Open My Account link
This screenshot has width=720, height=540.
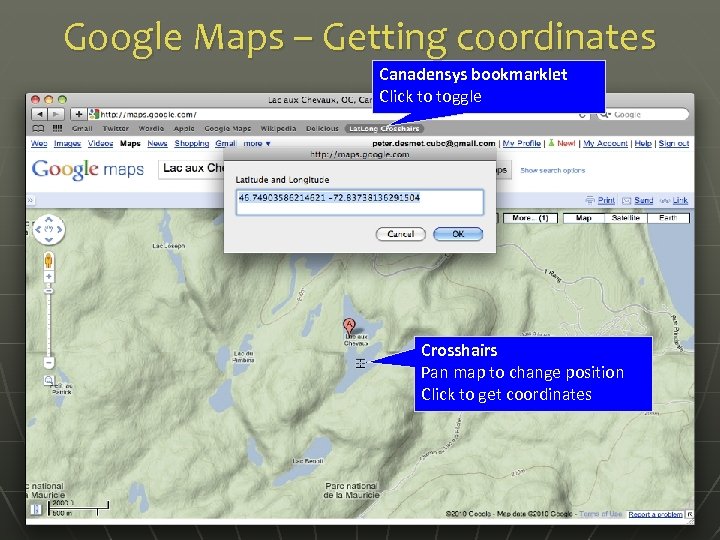click(x=605, y=143)
